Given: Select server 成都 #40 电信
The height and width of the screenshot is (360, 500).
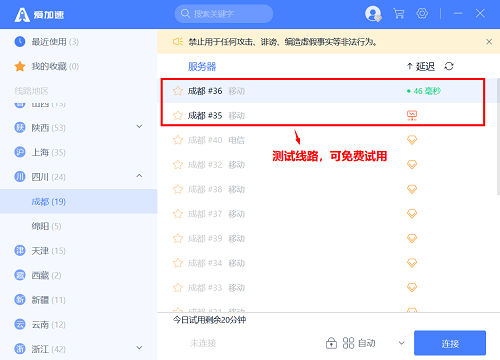Looking at the screenshot, I should [x=327, y=140].
